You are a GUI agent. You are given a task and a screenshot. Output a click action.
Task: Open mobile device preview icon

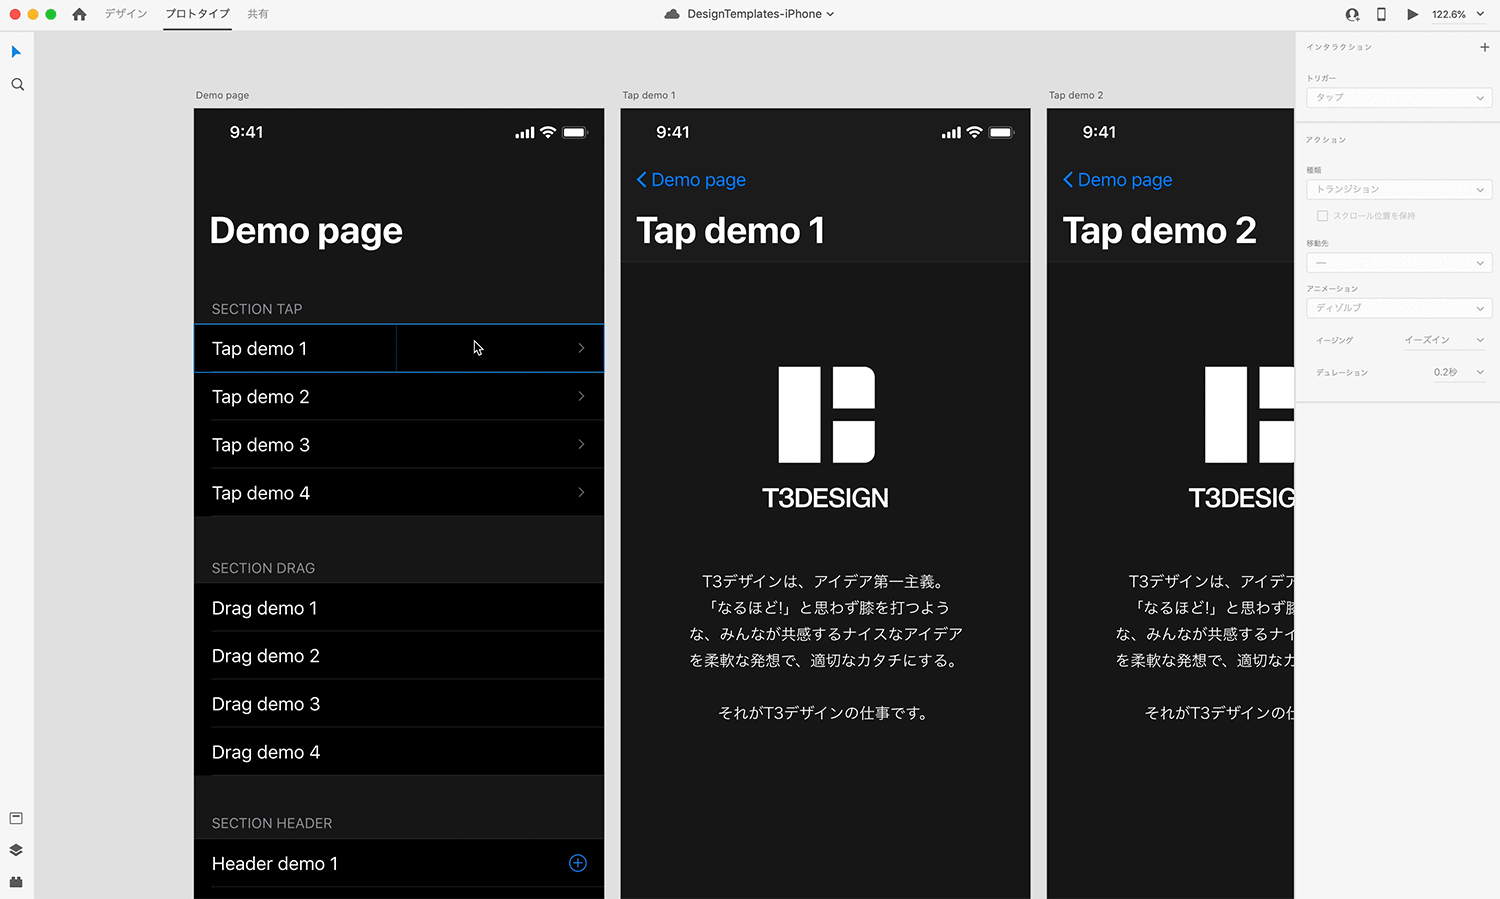1381,14
